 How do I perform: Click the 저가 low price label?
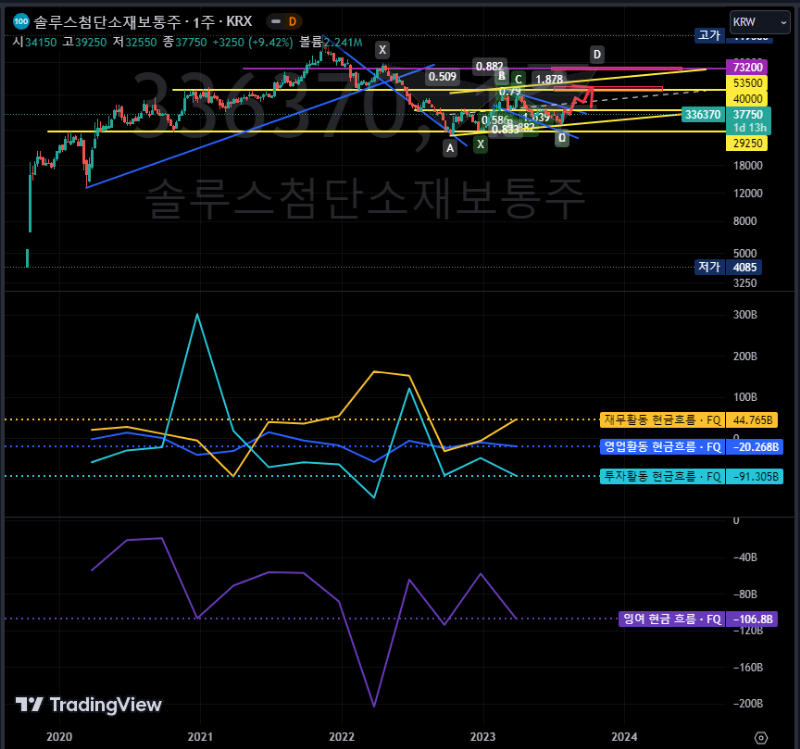(709, 267)
